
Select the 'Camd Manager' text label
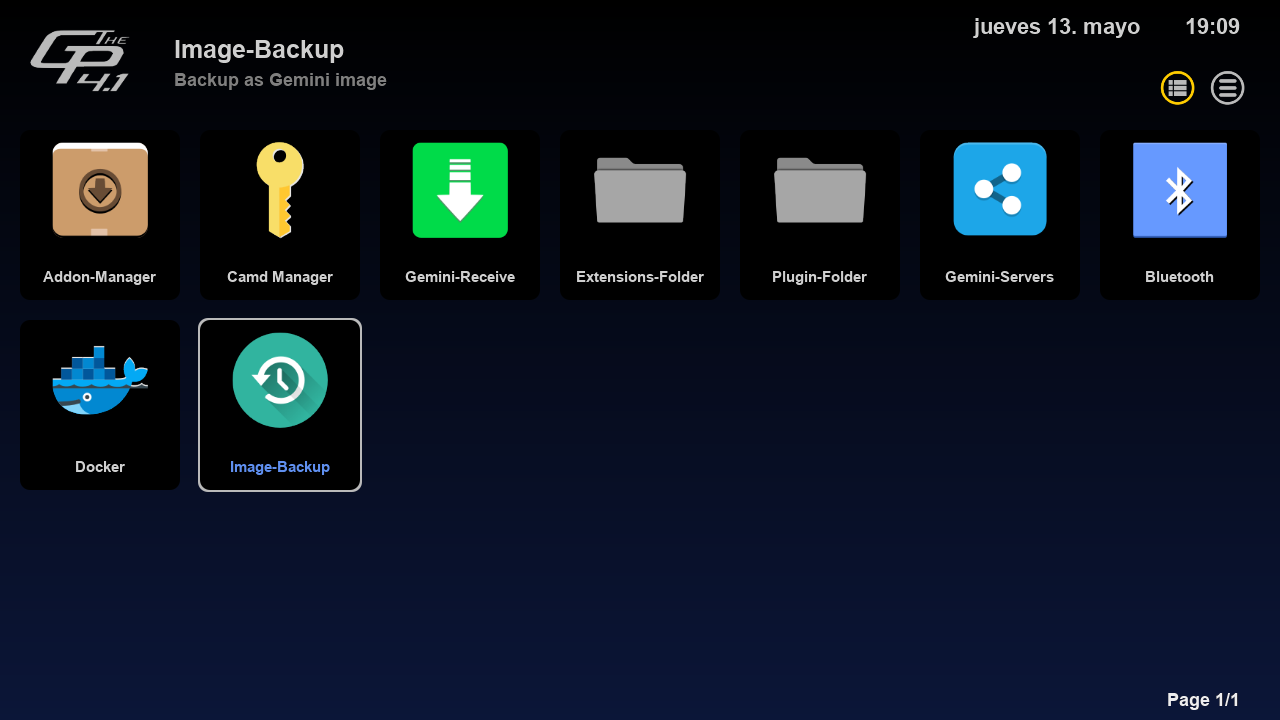(x=280, y=277)
